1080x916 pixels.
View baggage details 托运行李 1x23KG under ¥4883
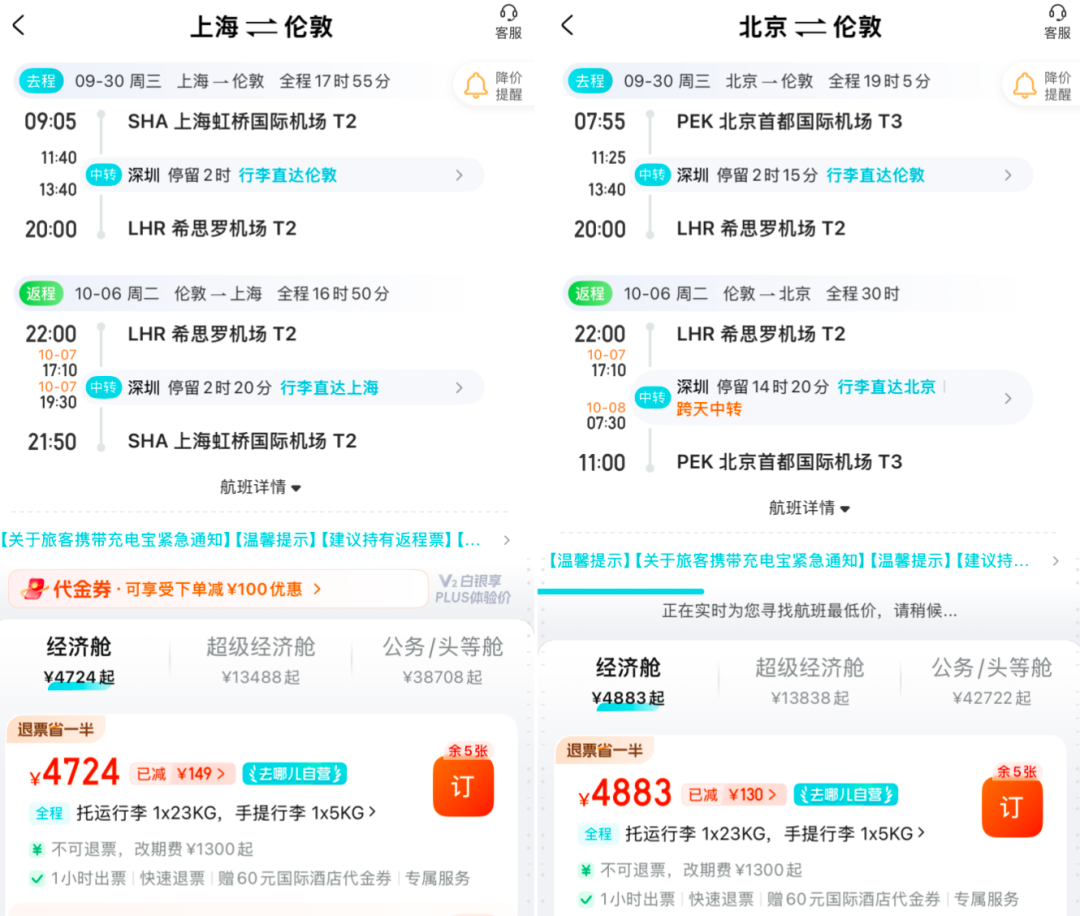(x=775, y=834)
